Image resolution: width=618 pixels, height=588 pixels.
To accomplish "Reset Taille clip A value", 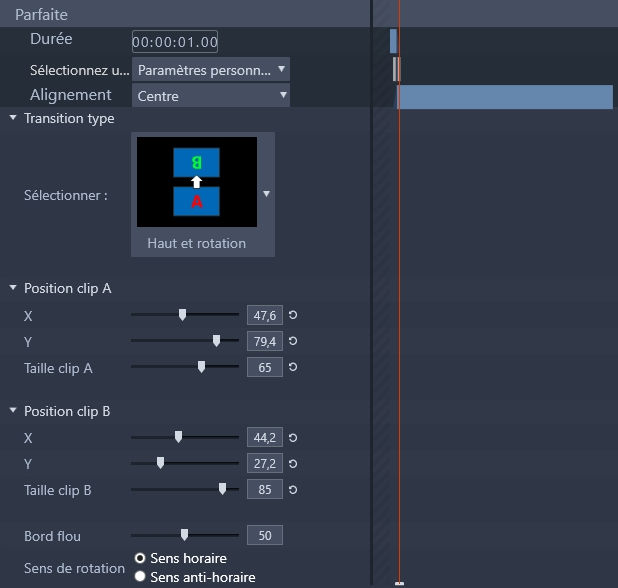I will click(293, 367).
